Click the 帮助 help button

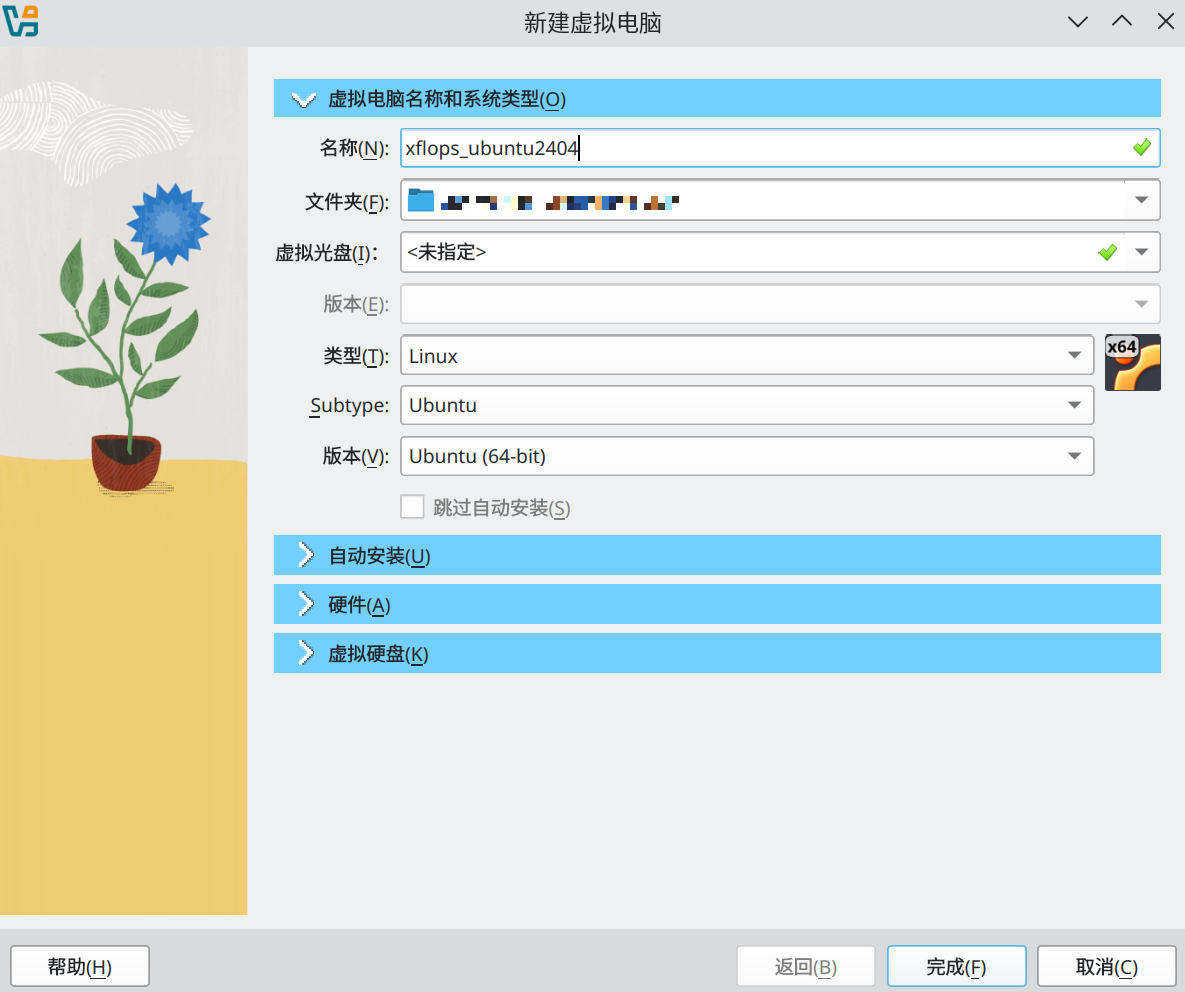(80, 966)
